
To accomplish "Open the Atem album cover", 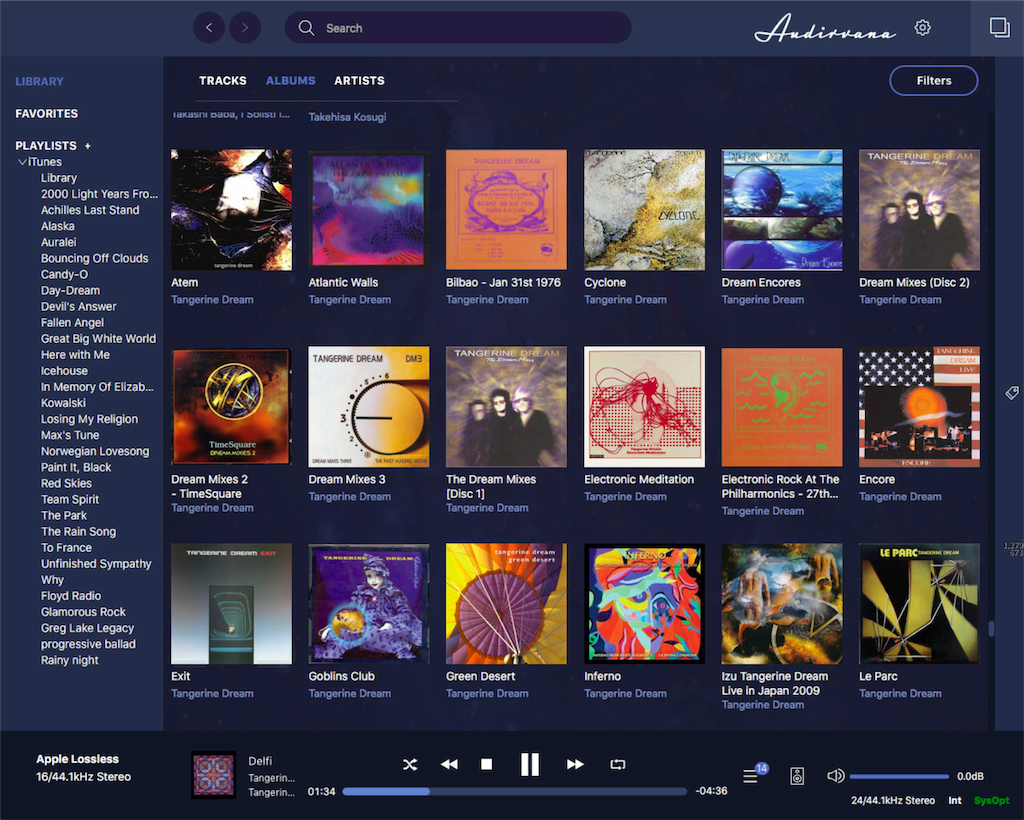I will pos(231,210).
